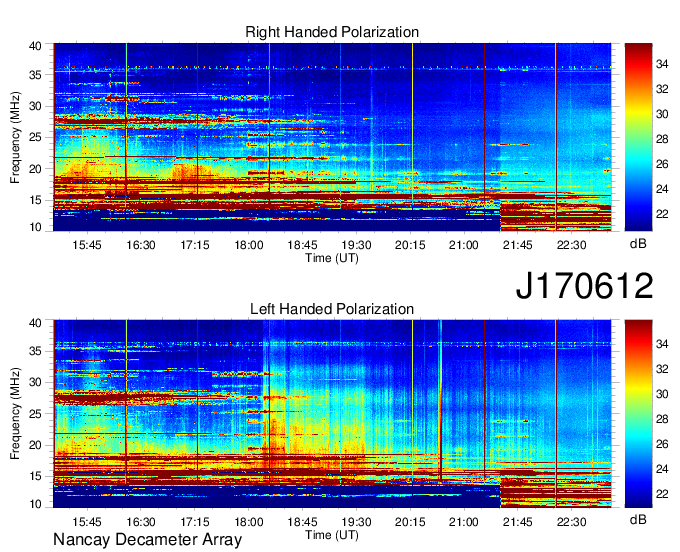Select the 17:15 tick on Right Handed time axis
Image resolution: width=680 pixels, height=552 pixels.
195,245
